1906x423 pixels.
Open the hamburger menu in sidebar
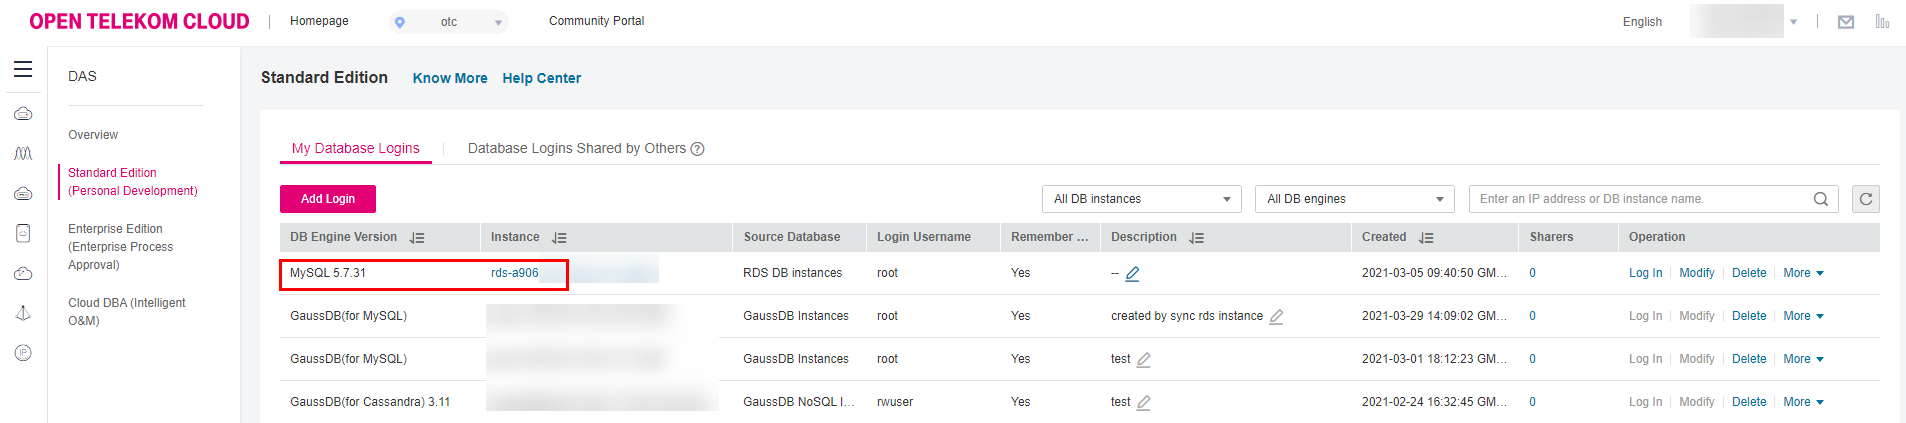click(x=23, y=69)
